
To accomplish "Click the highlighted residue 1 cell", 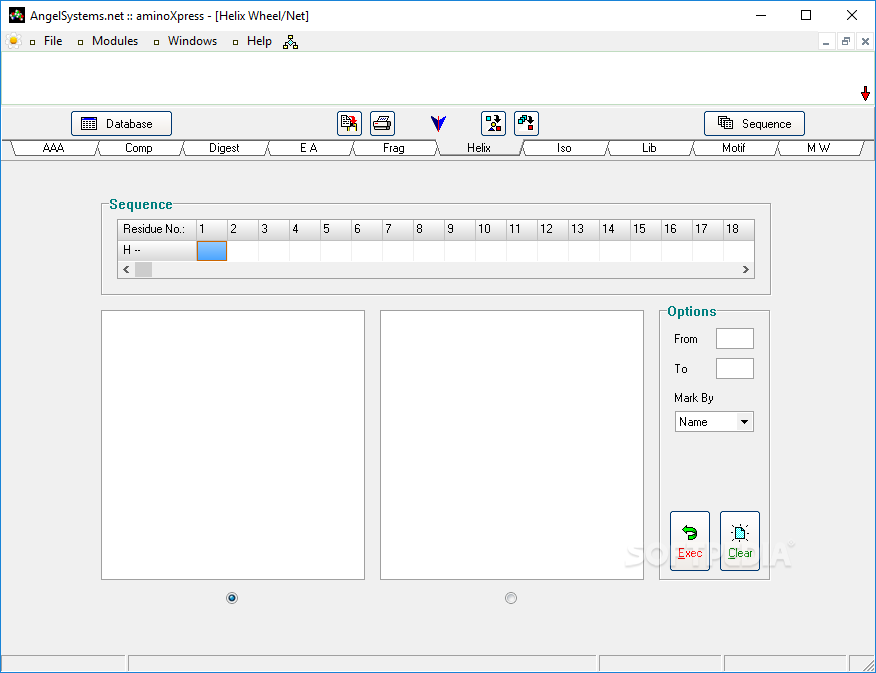I will pos(212,251).
